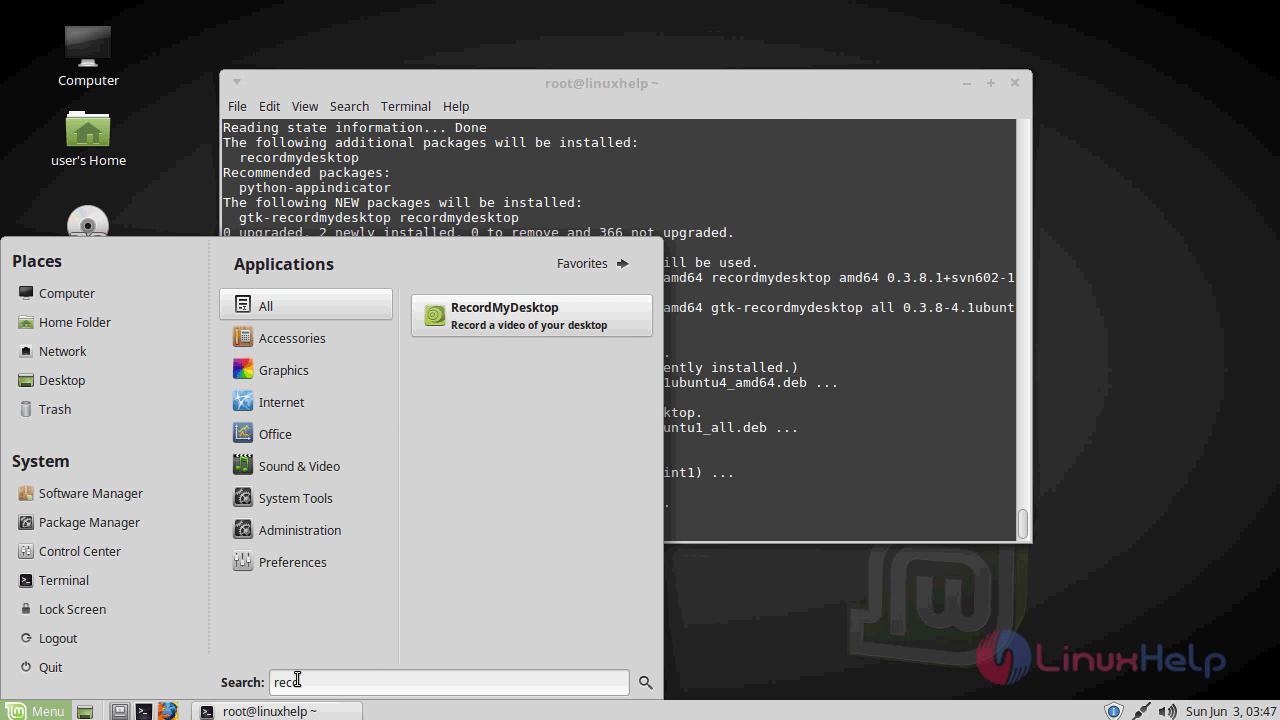Open Trash from Places
Image resolution: width=1280 pixels, height=720 pixels.
tap(45, 409)
